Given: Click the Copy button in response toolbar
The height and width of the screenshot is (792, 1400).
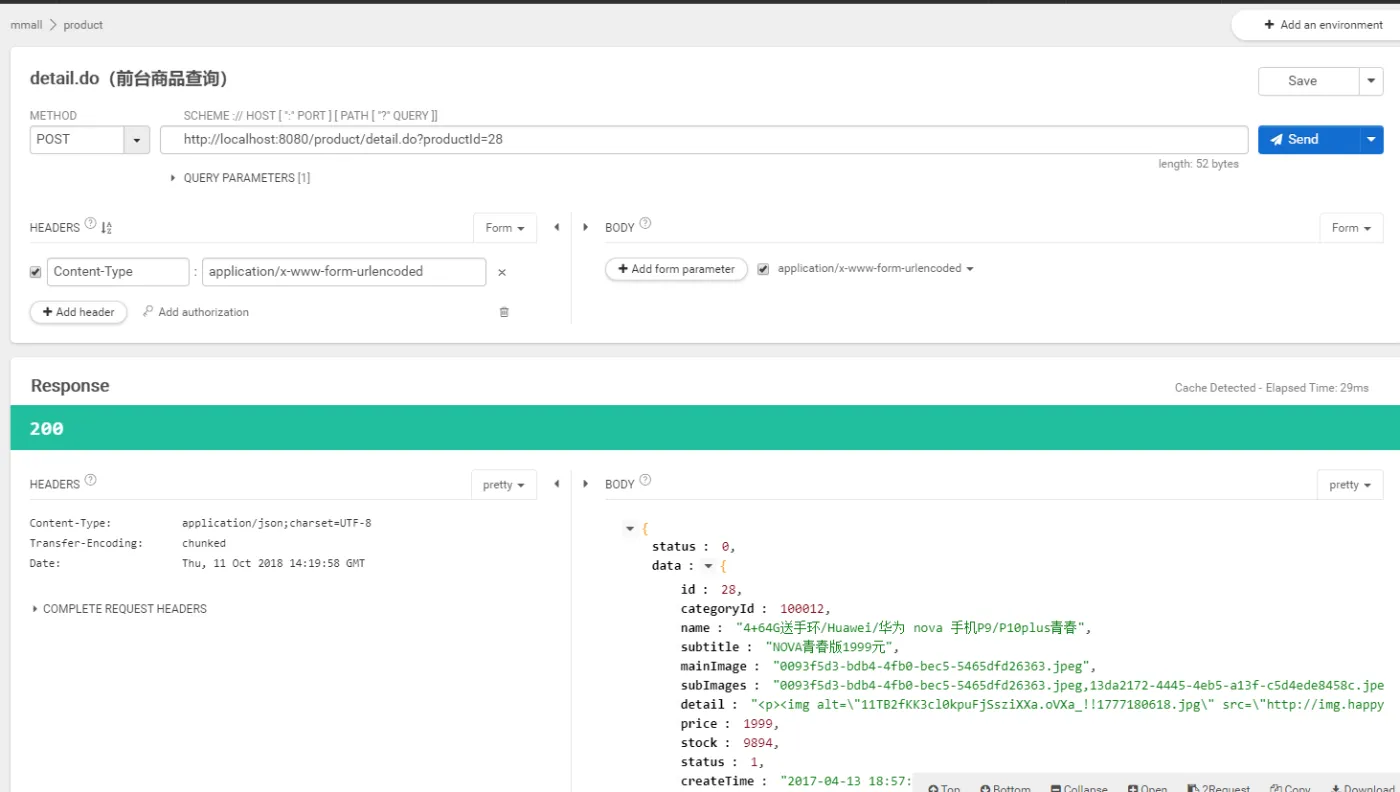Looking at the screenshot, I should 1290,788.
